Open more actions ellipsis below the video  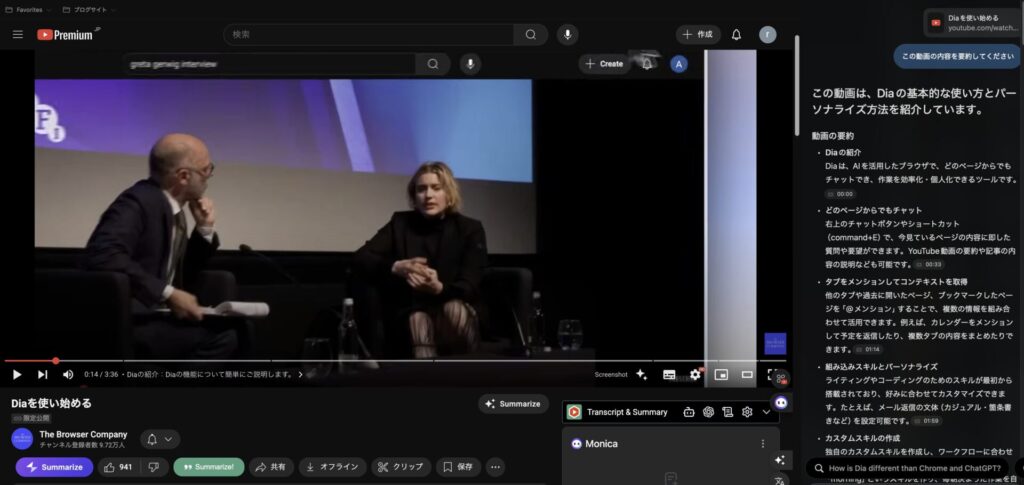pos(495,467)
